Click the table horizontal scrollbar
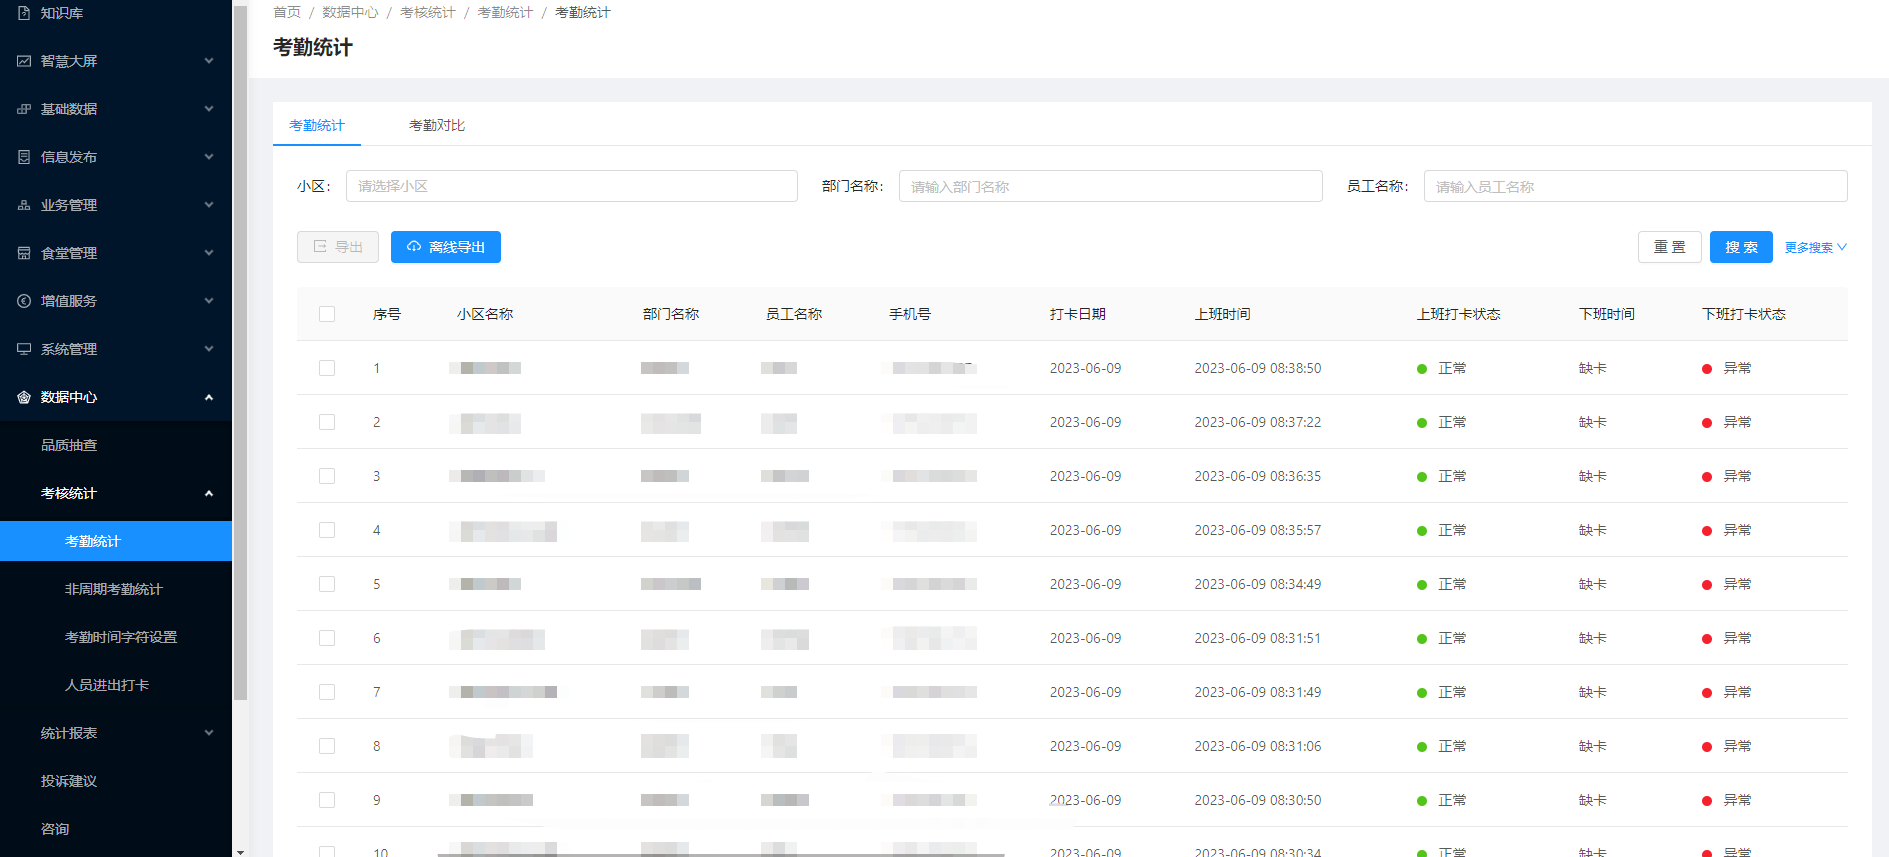1889x857 pixels. coord(720,854)
